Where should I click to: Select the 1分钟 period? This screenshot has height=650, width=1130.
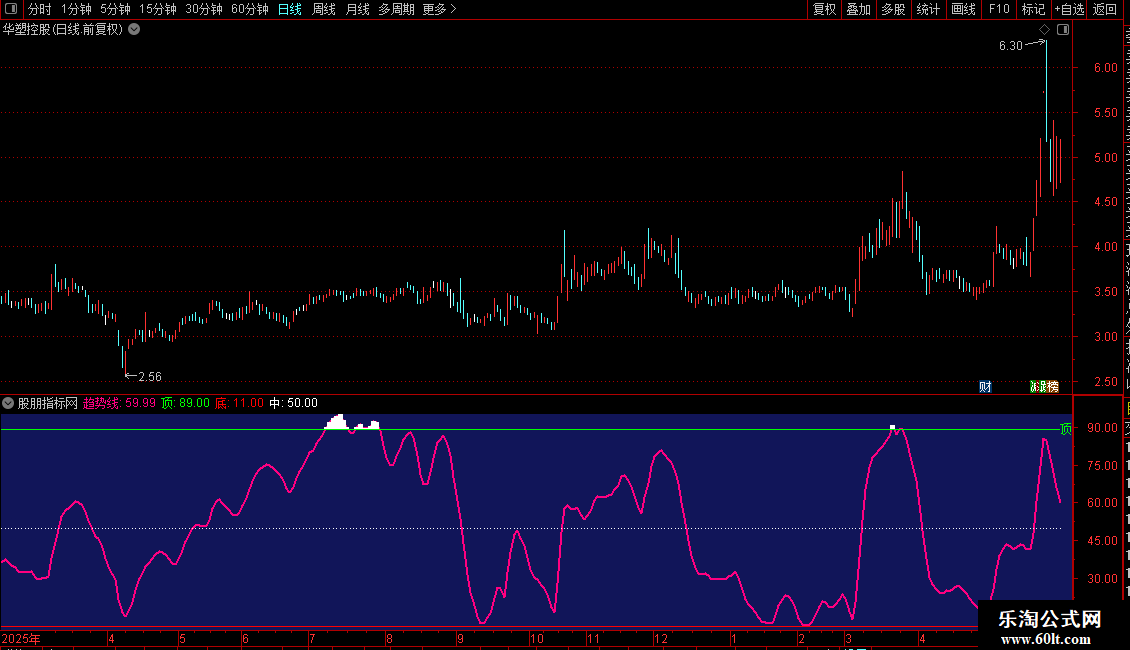pyautogui.click(x=76, y=9)
